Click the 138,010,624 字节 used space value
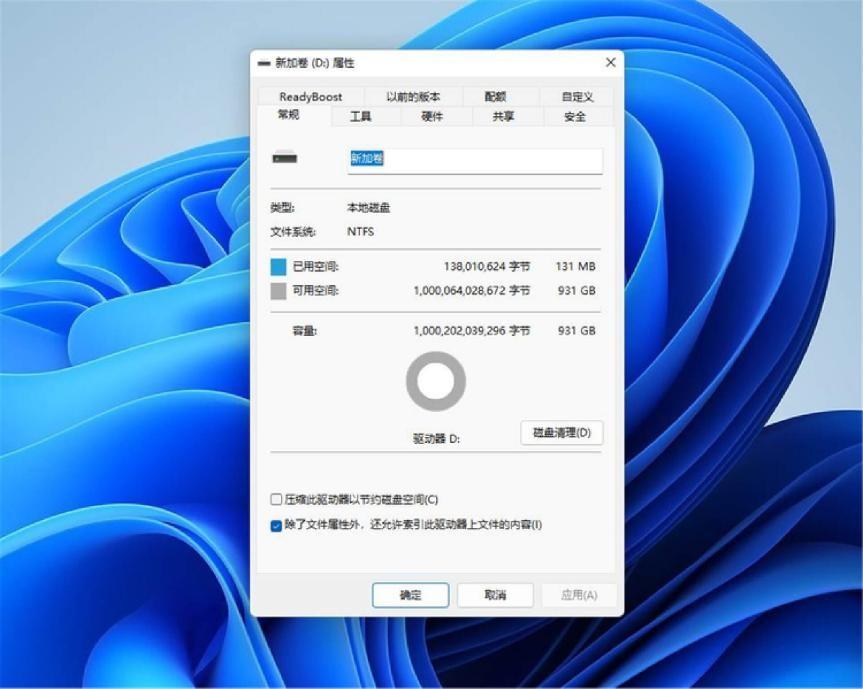This screenshot has height=689, width=863. pyautogui.click(x=487, y=266)
